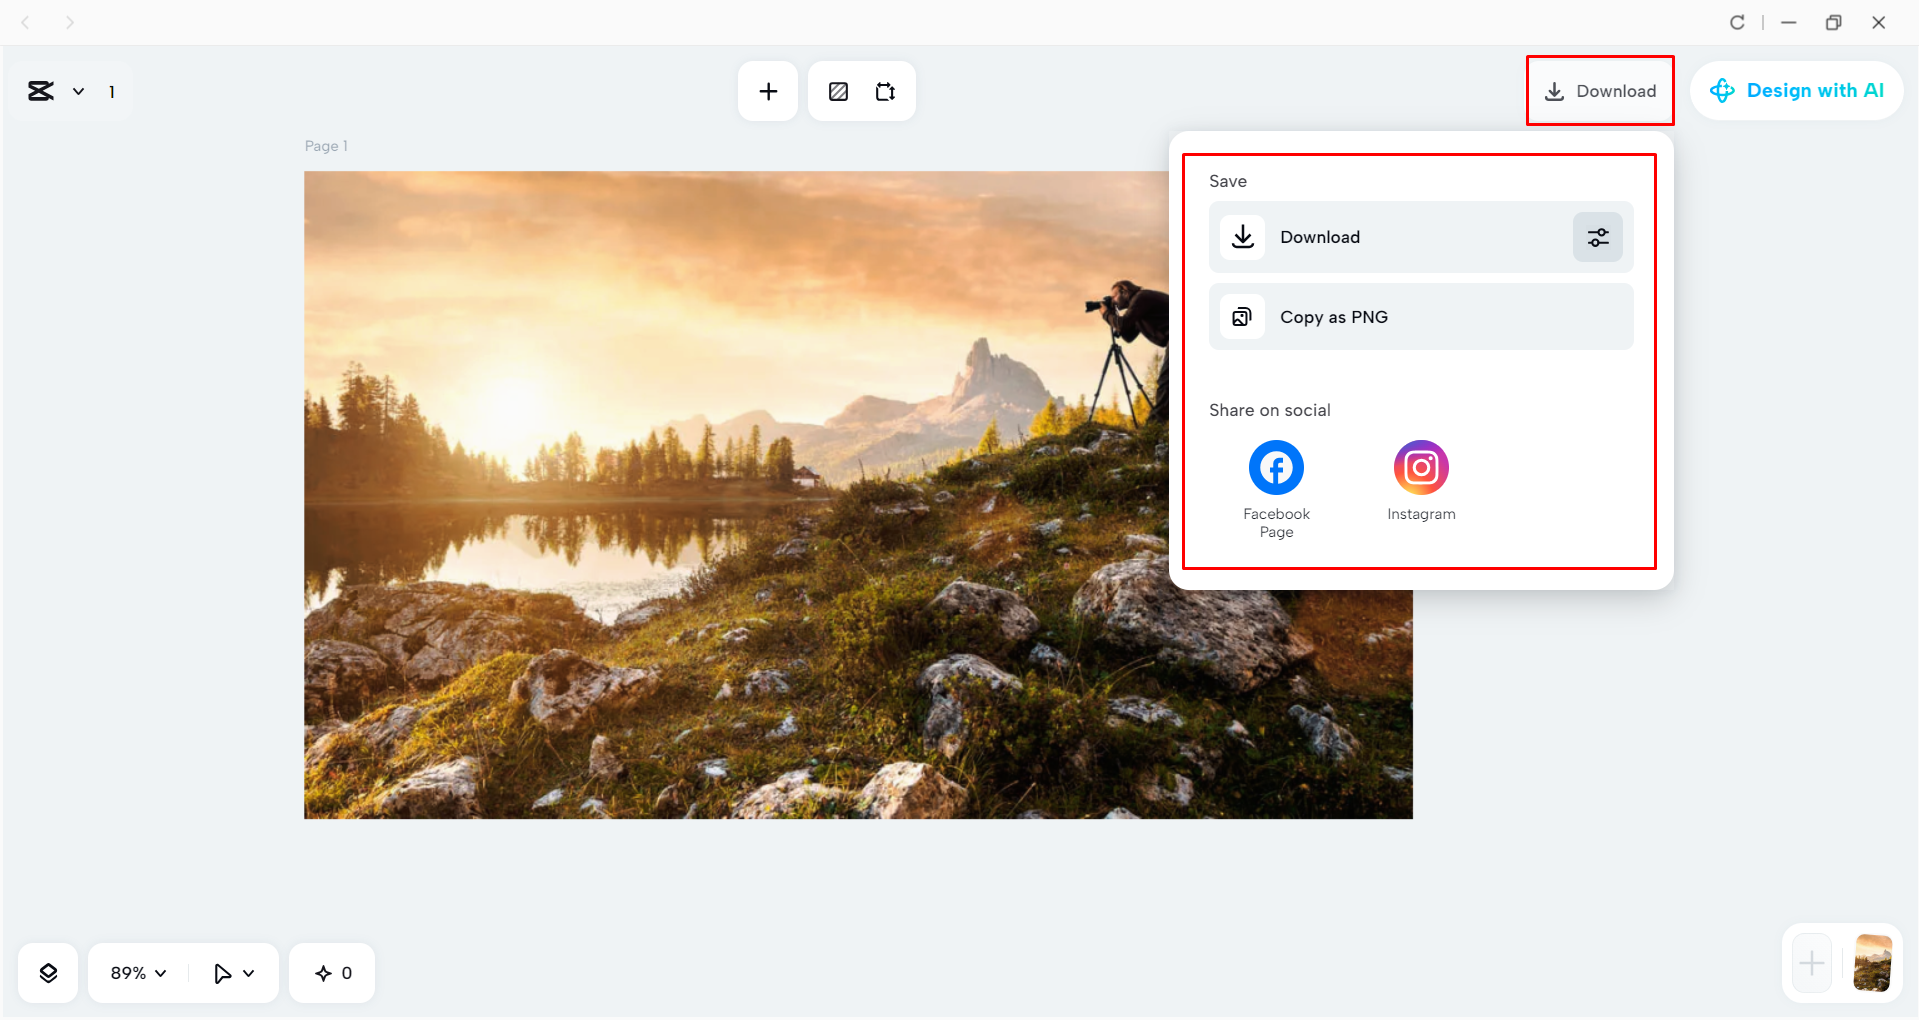Screen dimensions: 1919x1020
Task: Open the dropdown beside the CapCut logo
Action: pos(79,90)
